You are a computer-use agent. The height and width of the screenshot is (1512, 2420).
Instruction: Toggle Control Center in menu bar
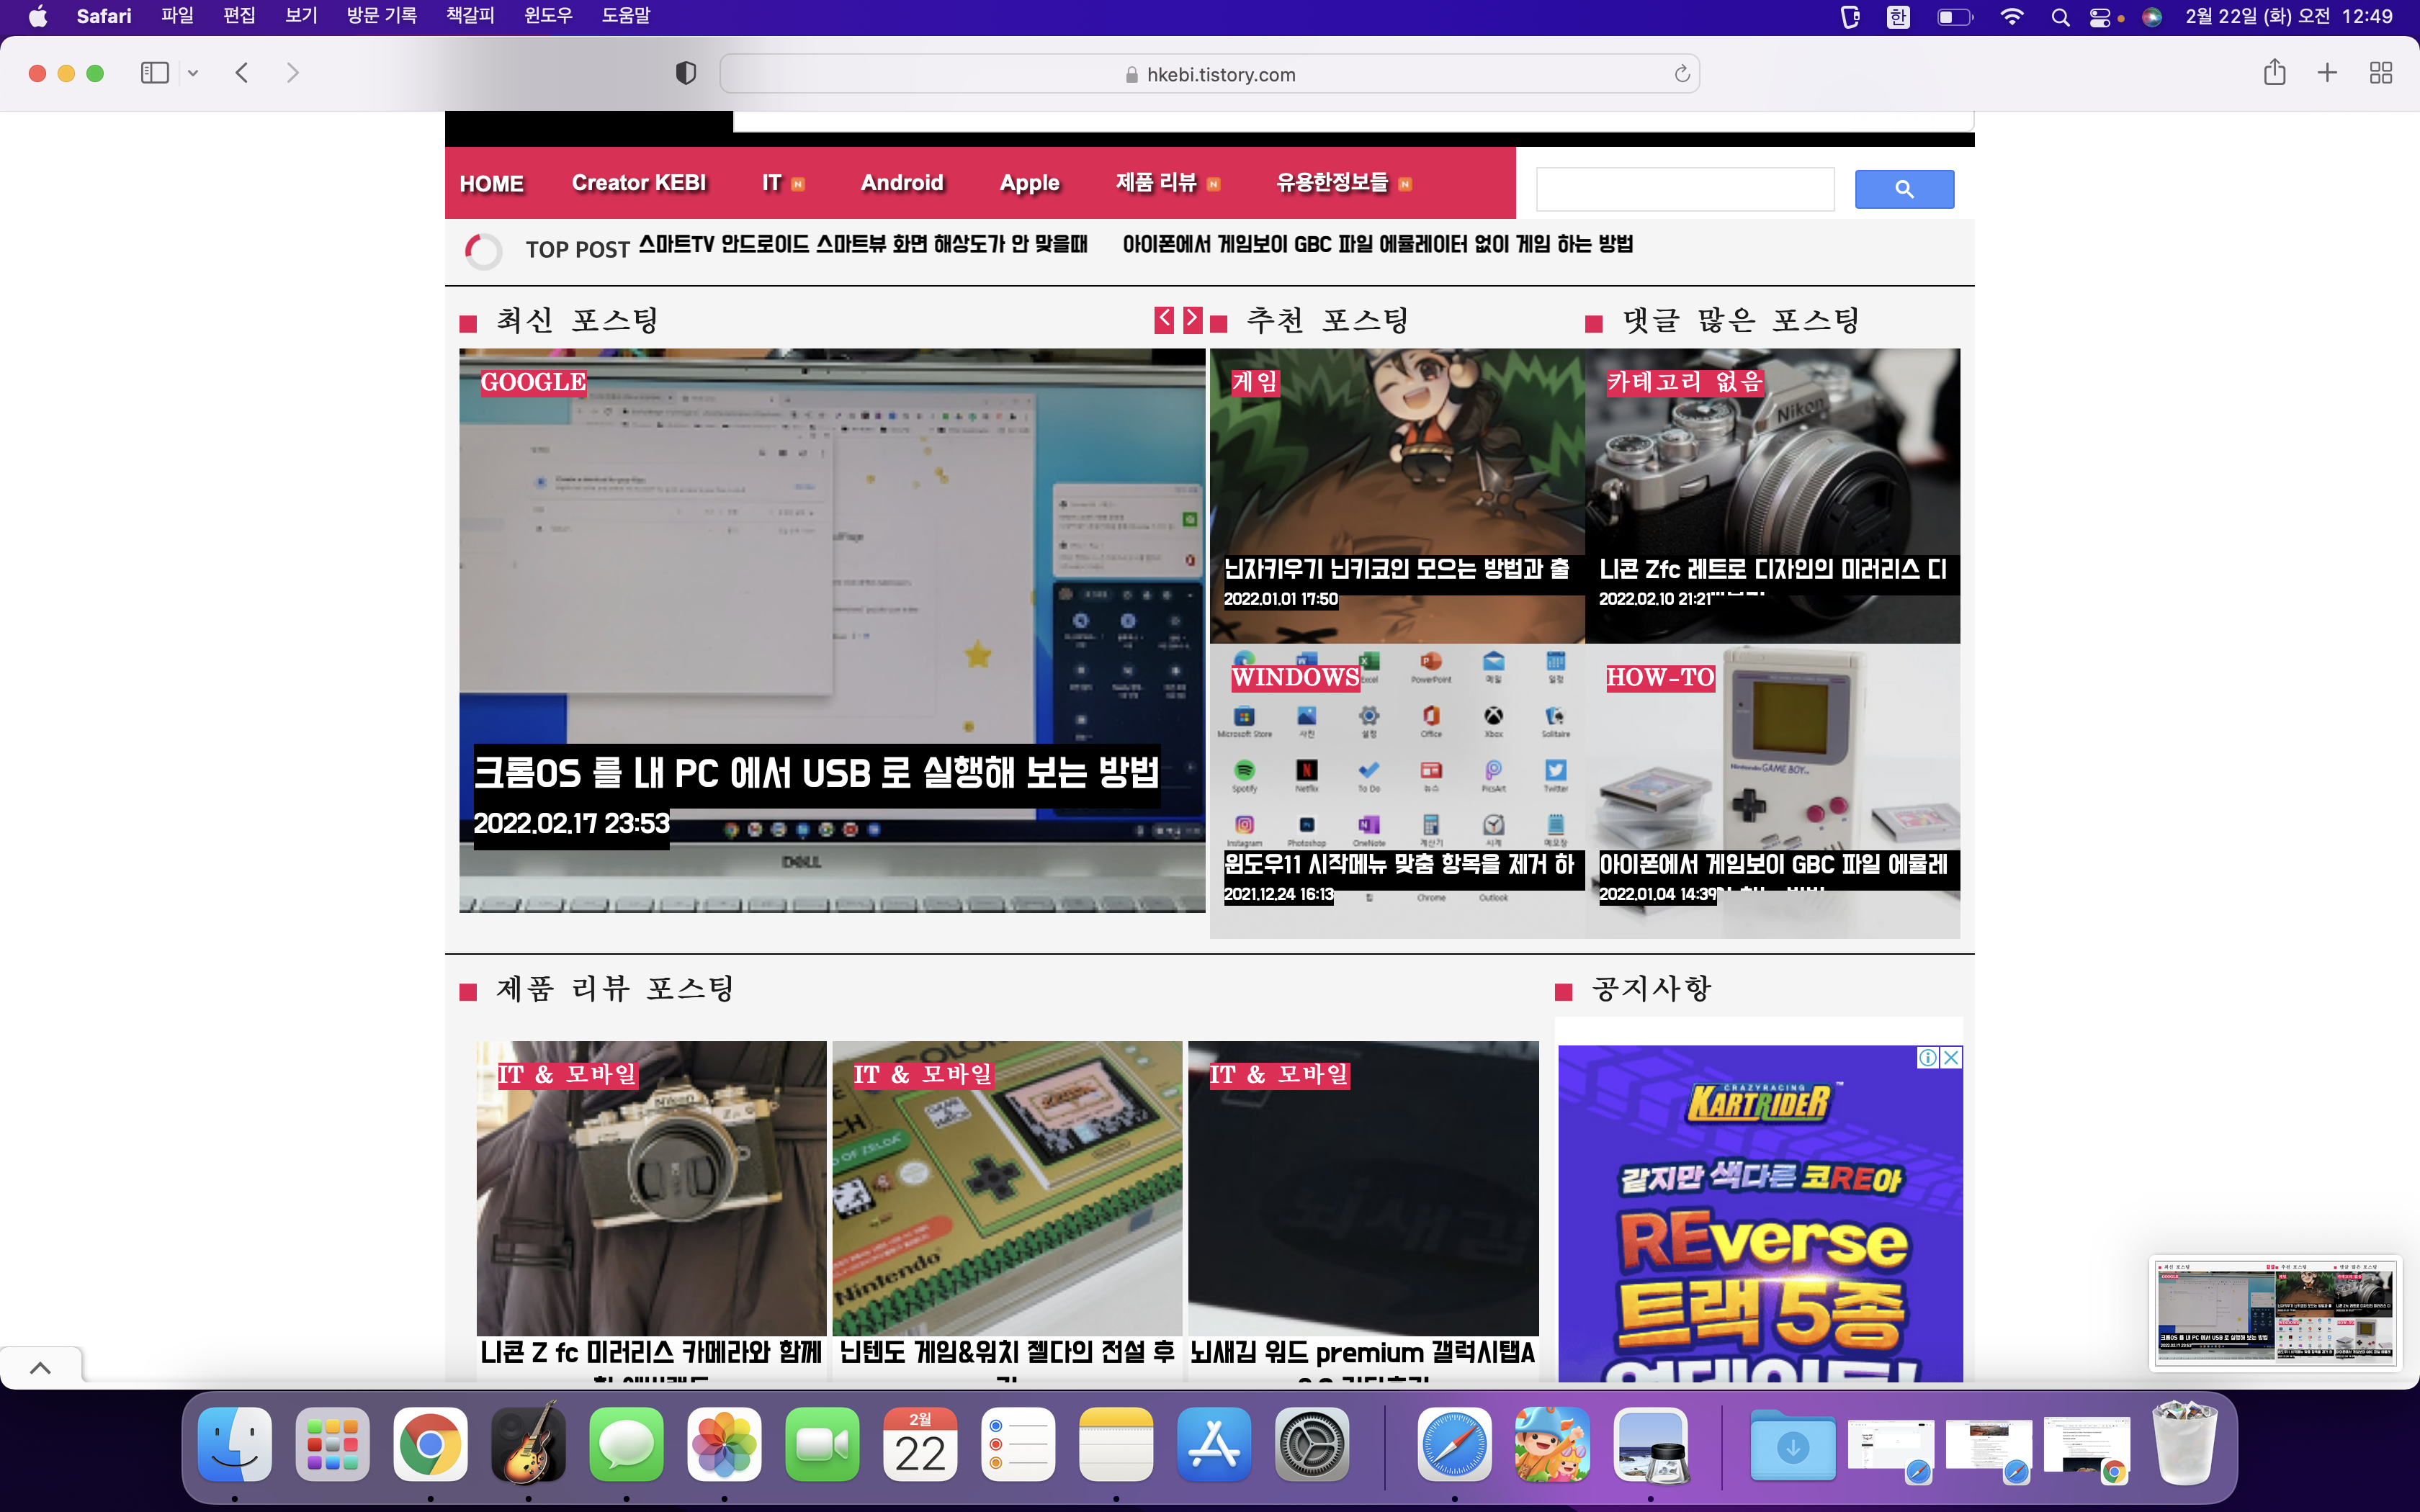click(2100, 17)
